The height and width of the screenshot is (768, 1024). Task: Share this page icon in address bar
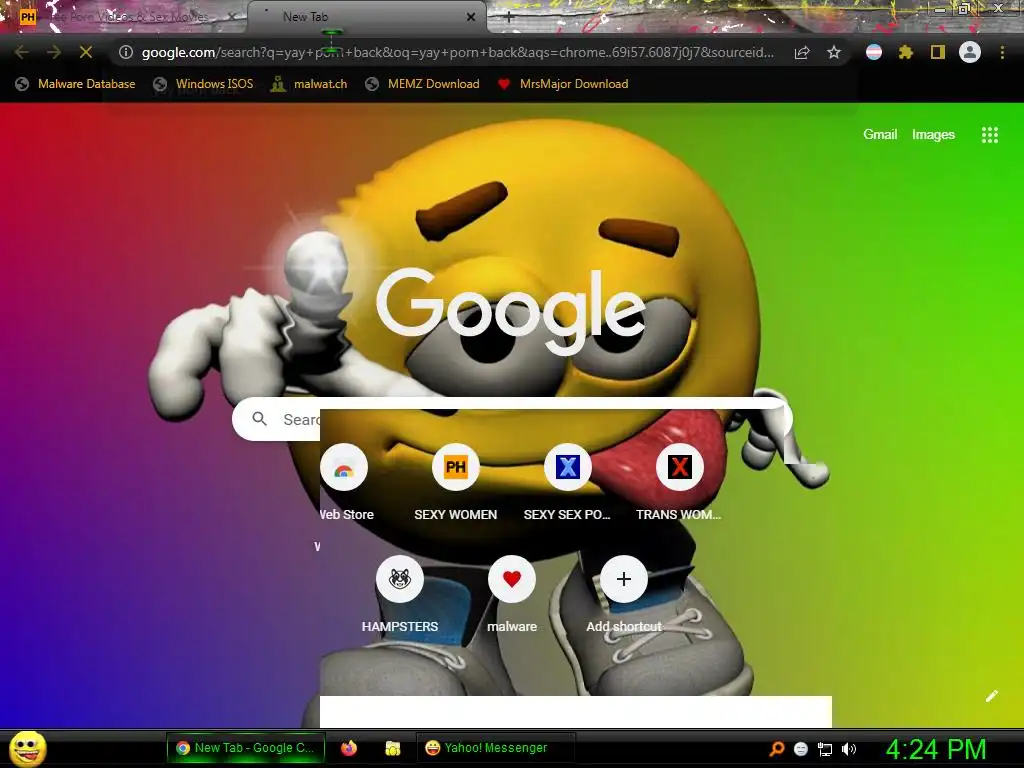[x=802, y=53]
